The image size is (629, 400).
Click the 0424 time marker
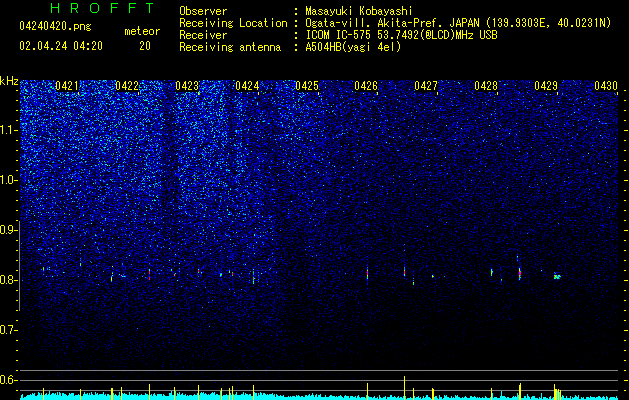247,86
